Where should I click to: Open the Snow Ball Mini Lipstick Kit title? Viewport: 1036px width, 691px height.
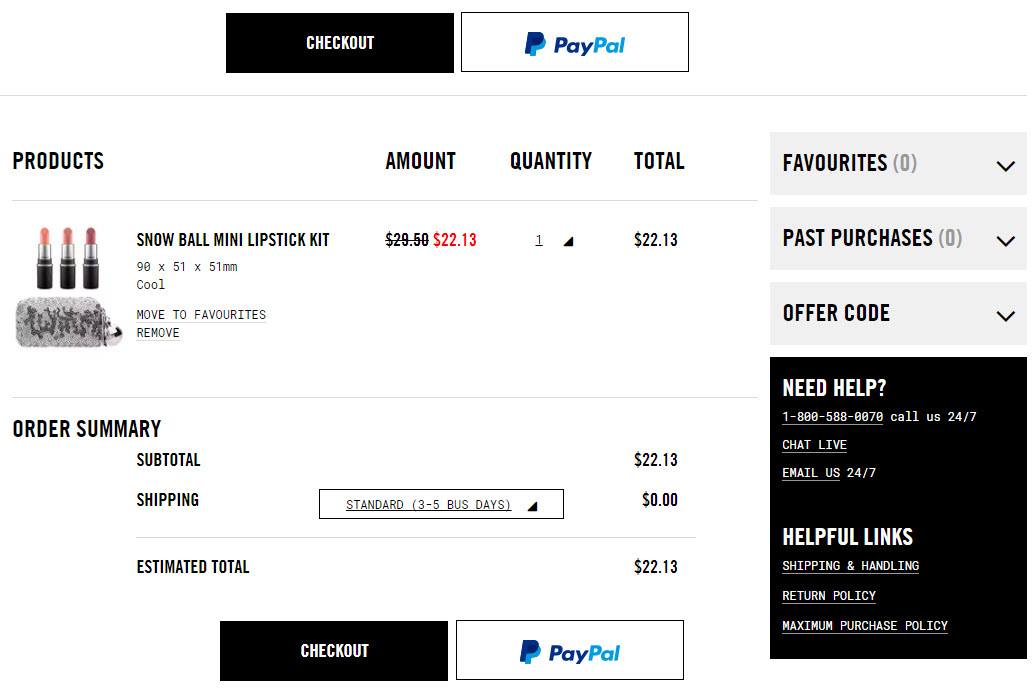[x=233, y=240]
